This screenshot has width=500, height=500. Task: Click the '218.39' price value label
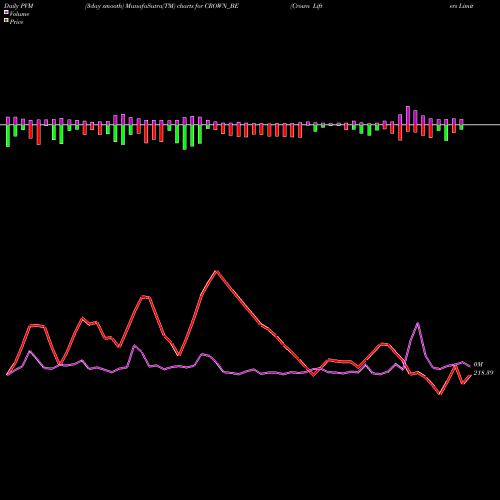483,373
